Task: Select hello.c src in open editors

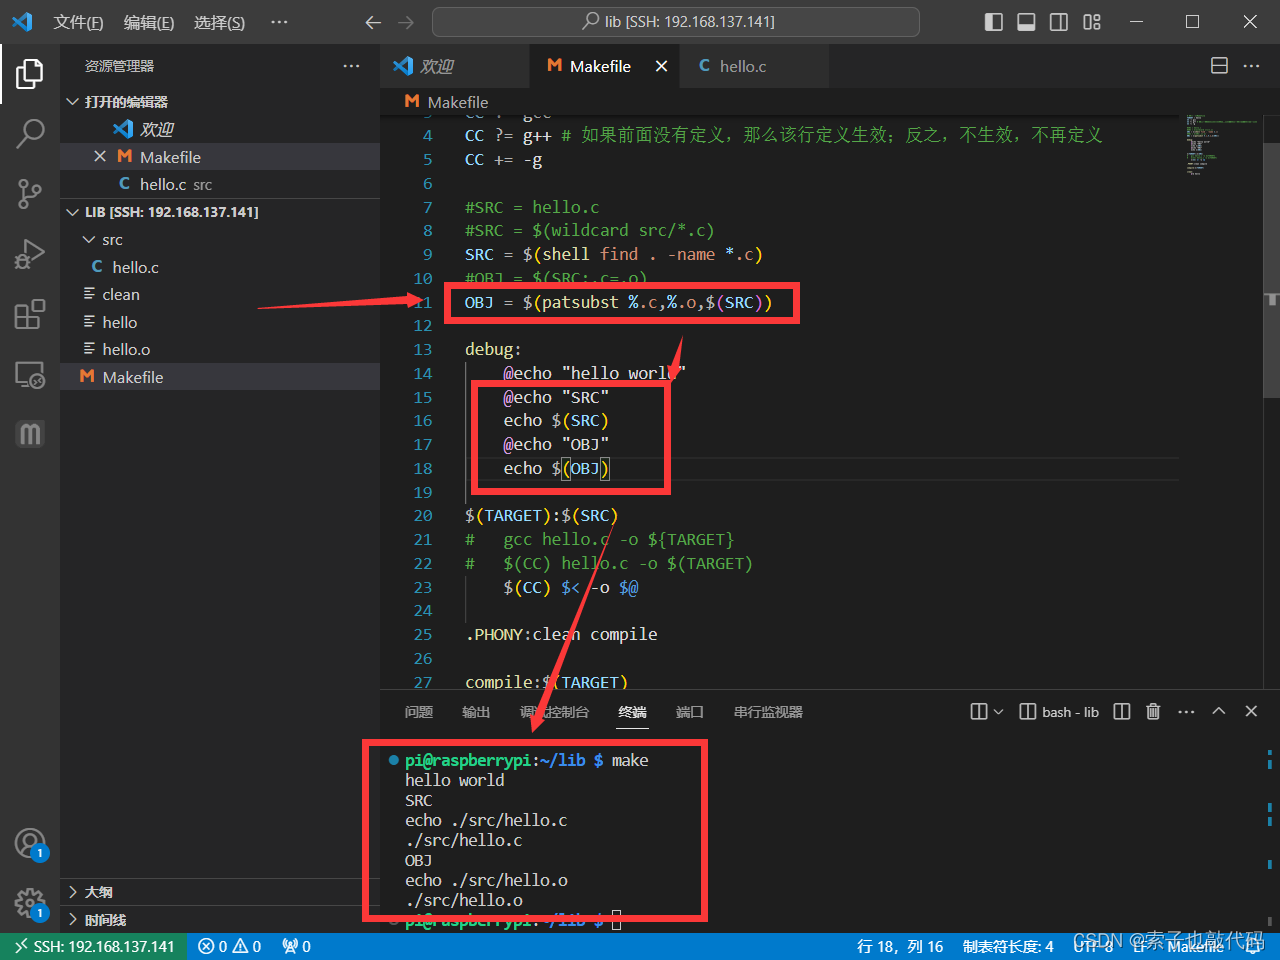Action: (x=220, y=184)
